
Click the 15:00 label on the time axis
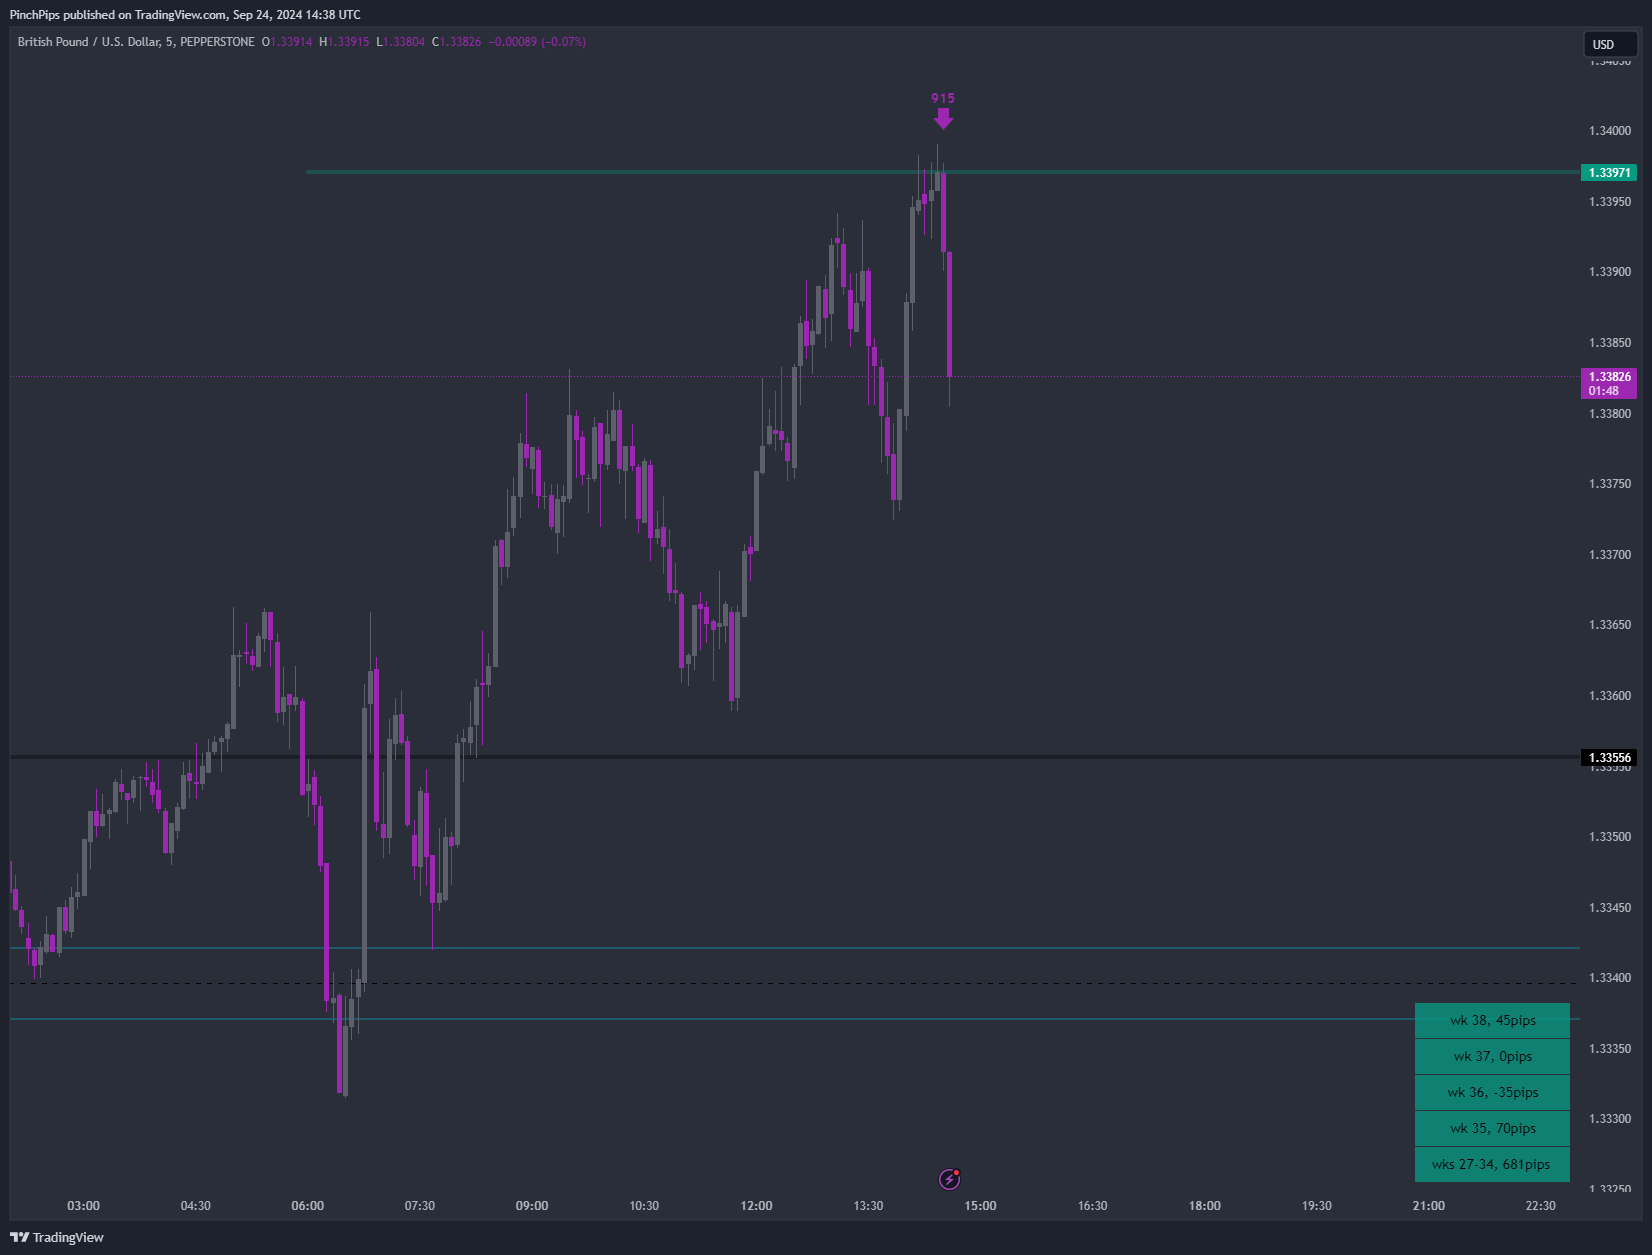click(x=980, y=1206)
